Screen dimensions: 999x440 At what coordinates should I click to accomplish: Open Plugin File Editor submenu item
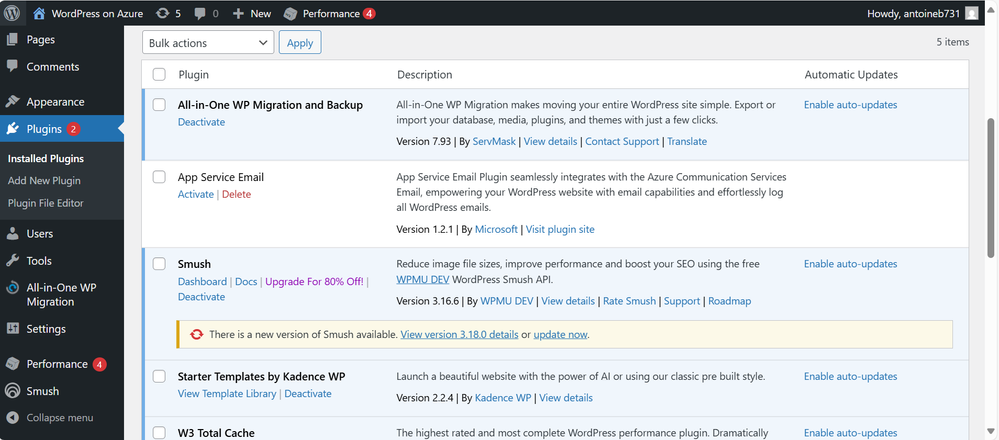point(46,203)
